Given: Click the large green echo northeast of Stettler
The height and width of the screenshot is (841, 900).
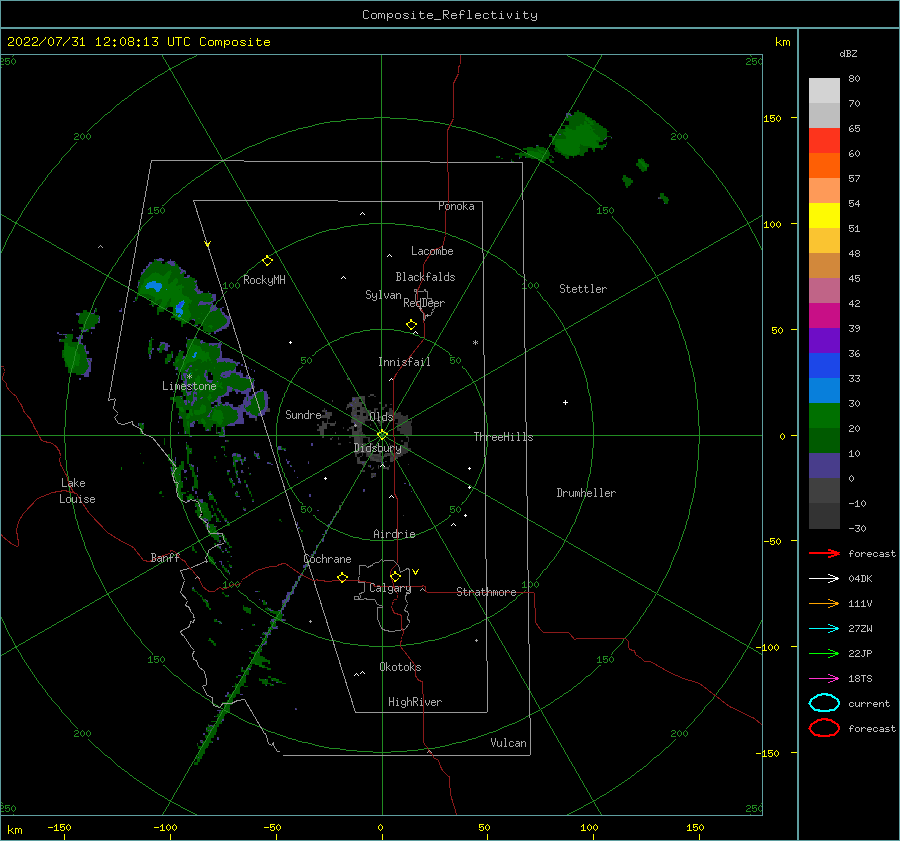Looking at the screenshot, I should point(580,135).
